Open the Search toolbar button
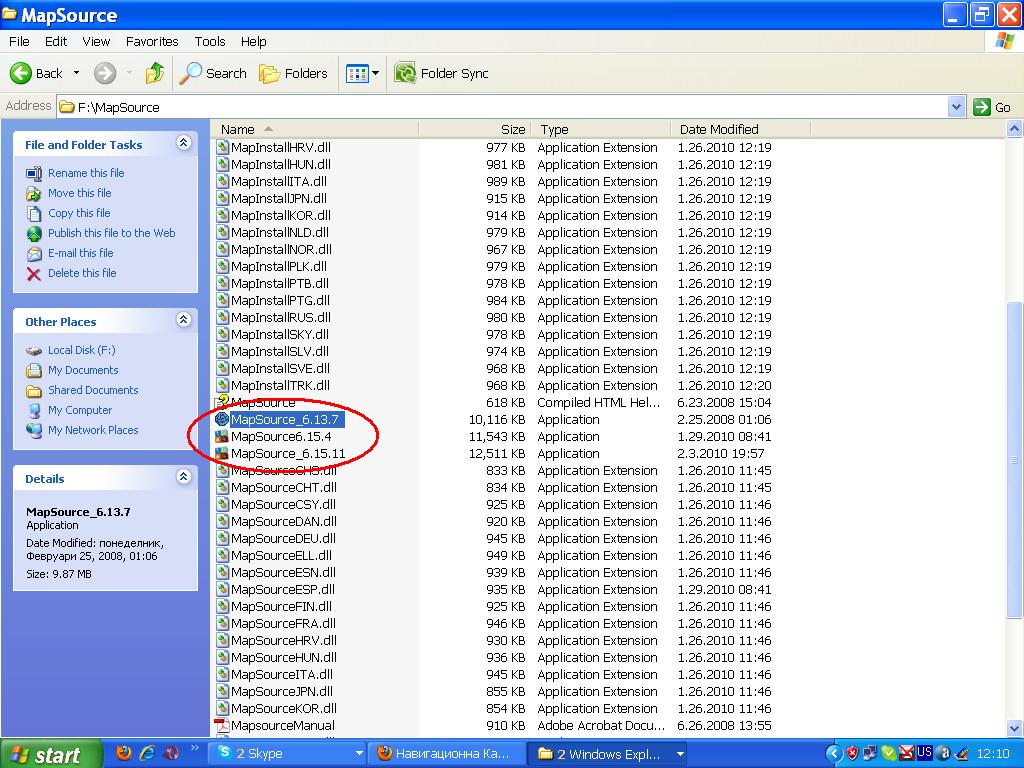The width and height of the screenshot is (1024, 768). click(x=213, y=73)
